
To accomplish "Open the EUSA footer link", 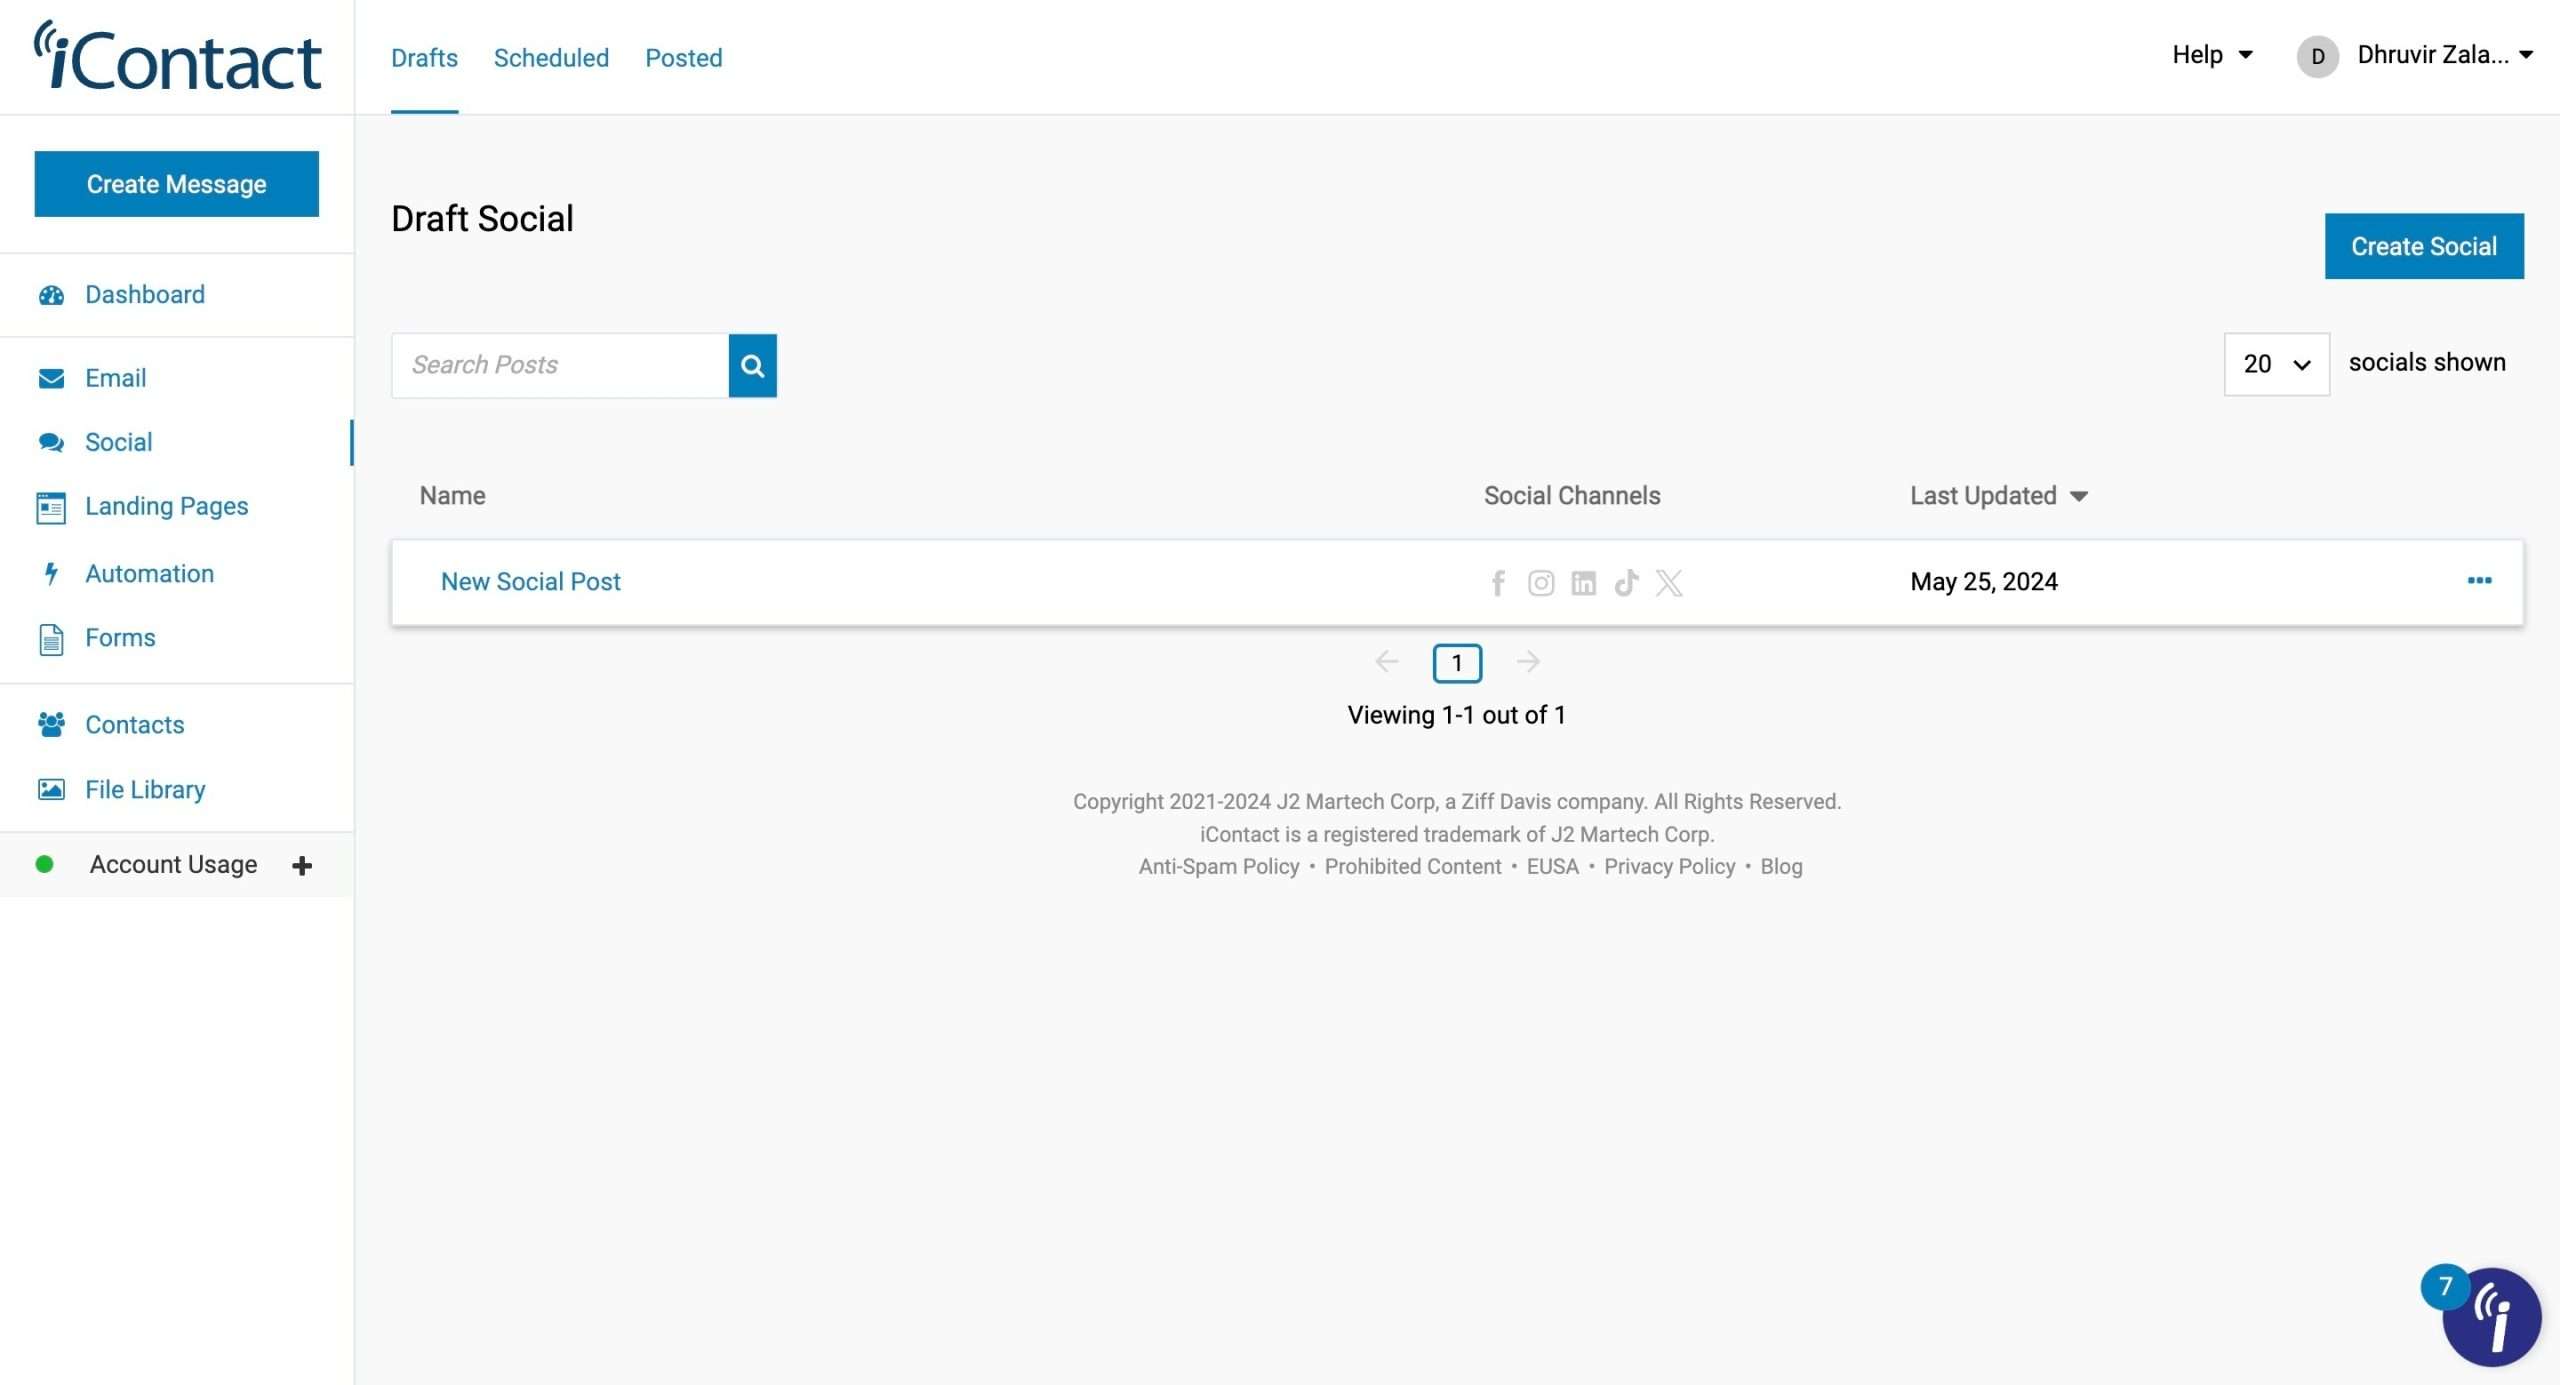I will click(x=1552, y=867).
